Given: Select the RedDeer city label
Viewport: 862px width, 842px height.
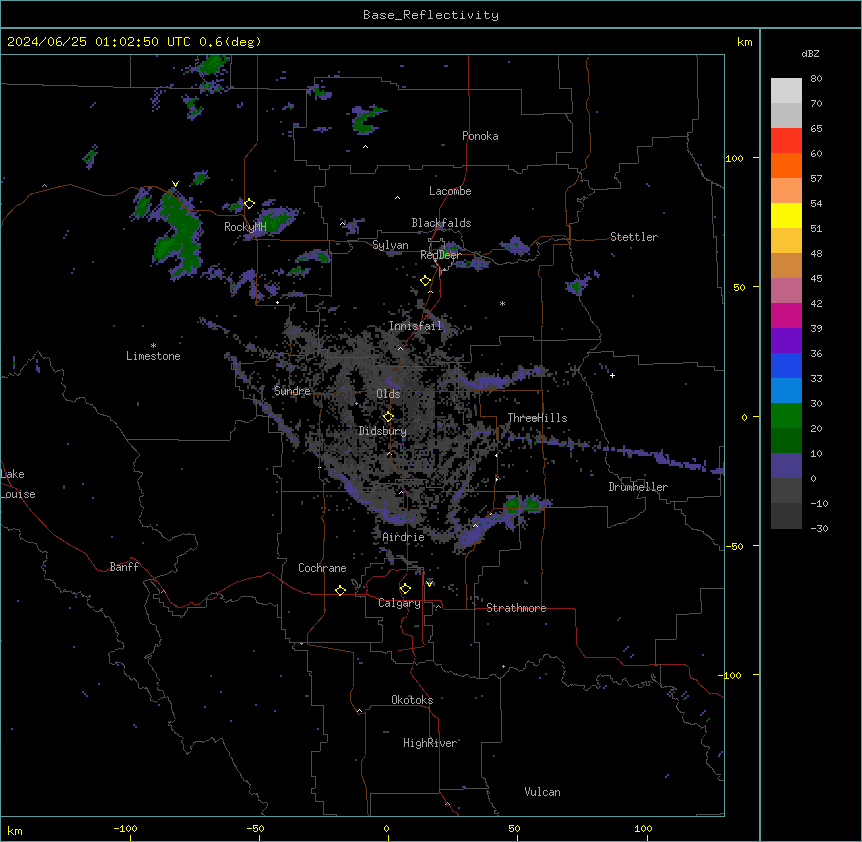Looking at the screenshot, I should (440, 255).
